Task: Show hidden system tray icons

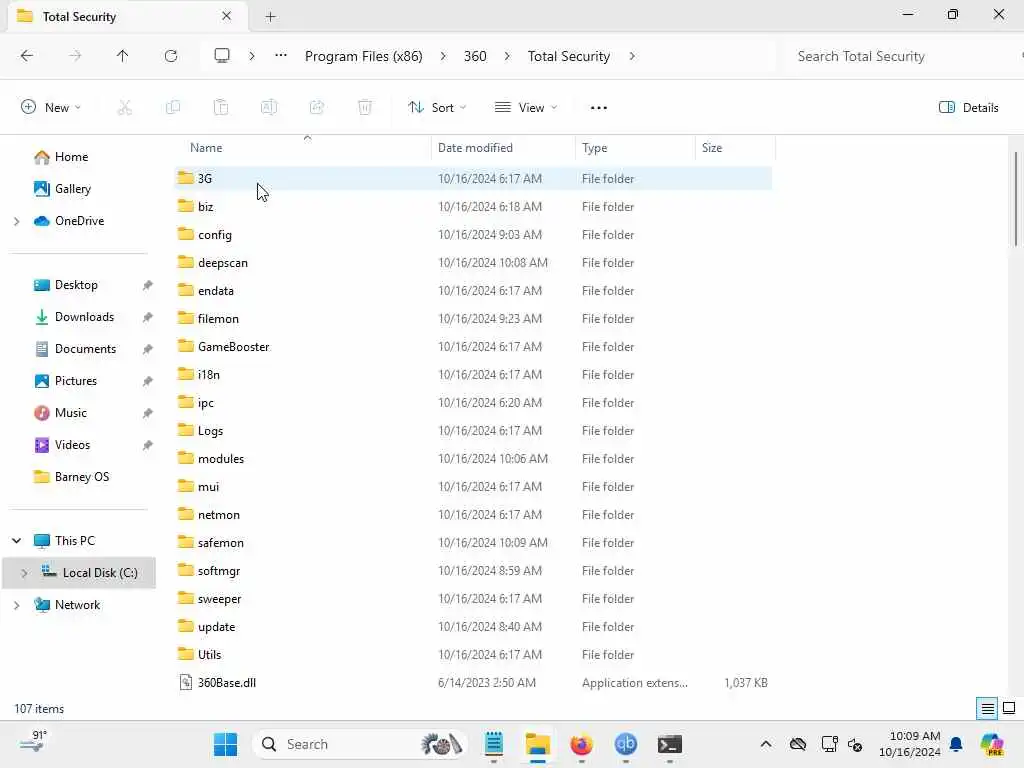Action: (766, 744)
